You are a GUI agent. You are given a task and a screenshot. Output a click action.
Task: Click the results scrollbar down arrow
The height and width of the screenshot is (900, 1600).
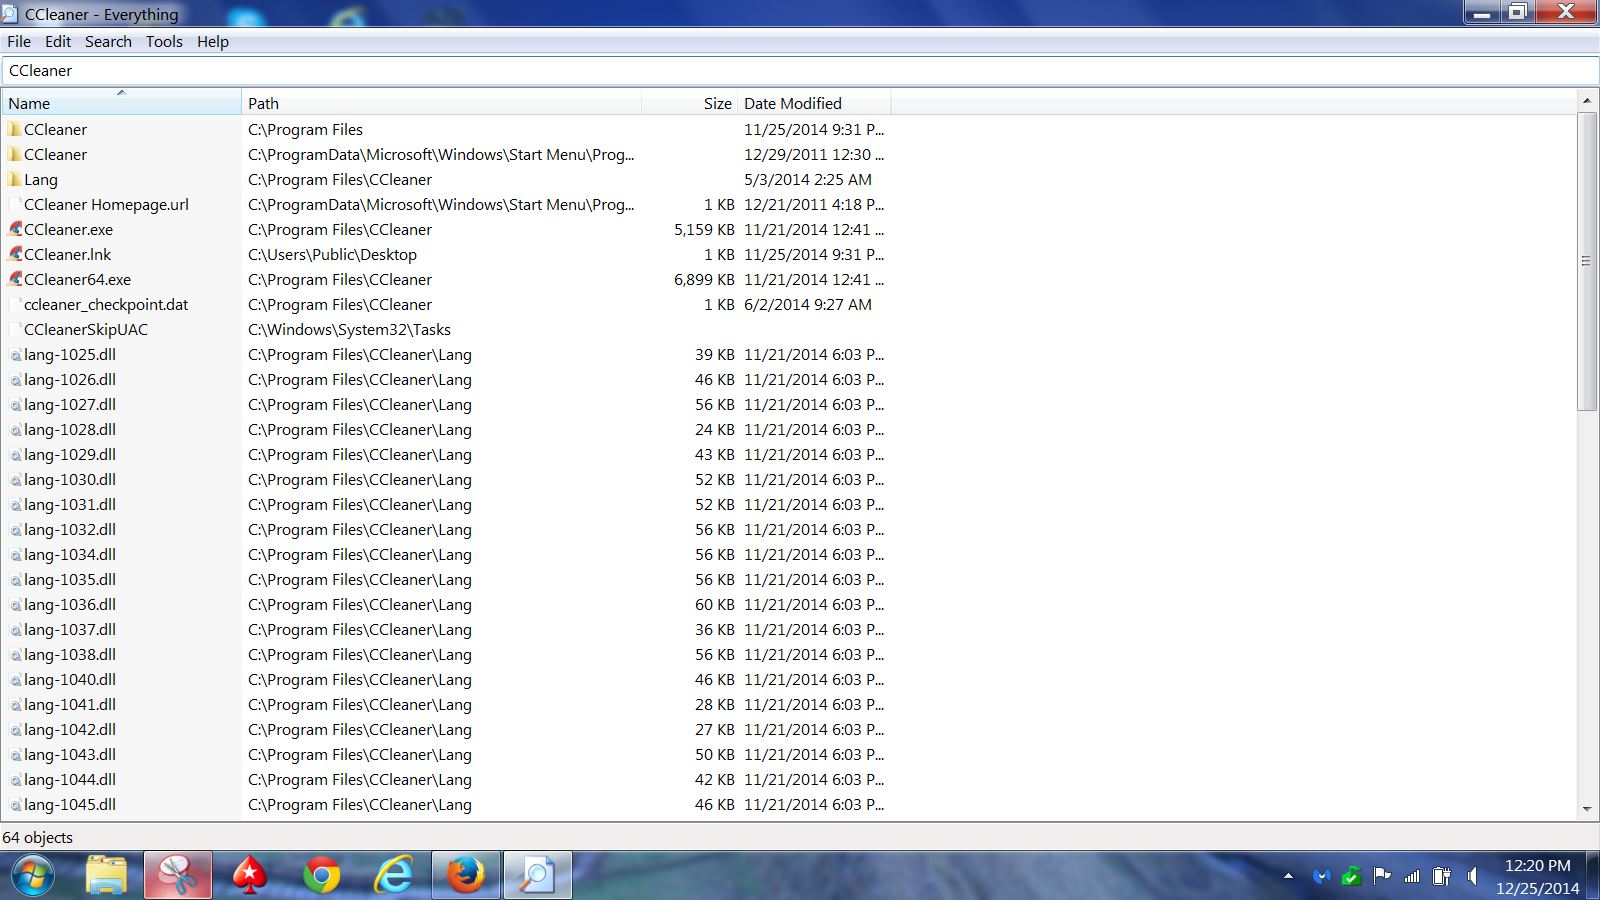coord(1587,810)
